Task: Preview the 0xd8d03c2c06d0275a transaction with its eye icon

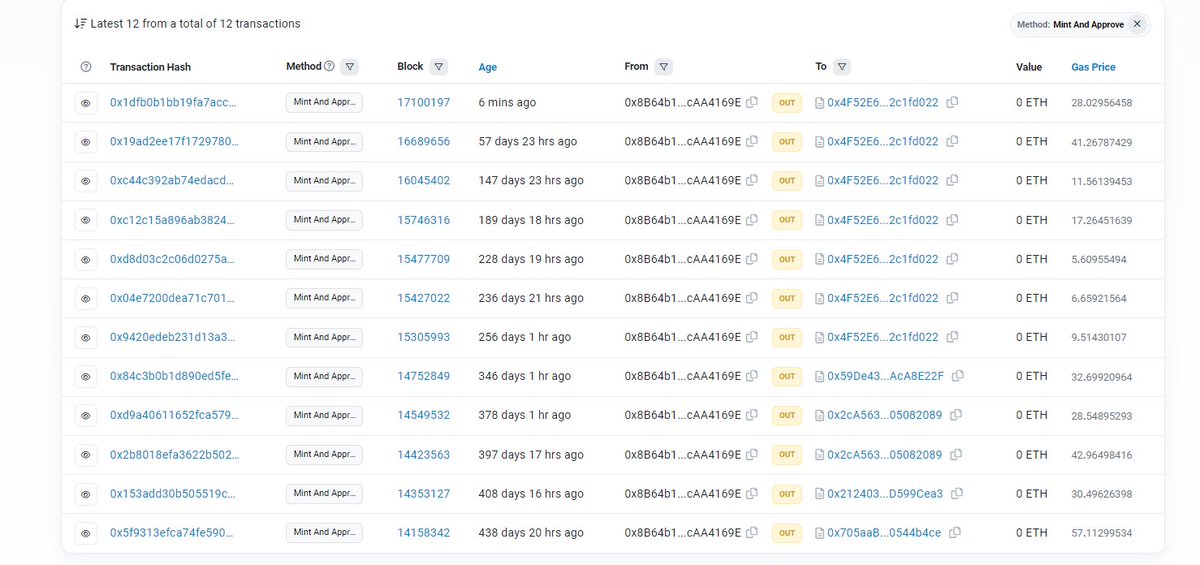Action: (x=86, y=259)
